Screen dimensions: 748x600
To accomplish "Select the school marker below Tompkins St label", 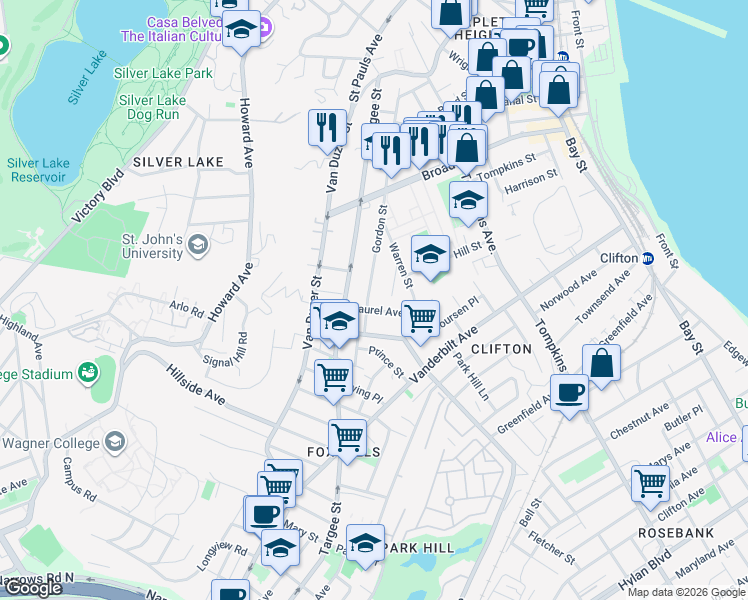I will pyautogui.click(x=468, y=200).
